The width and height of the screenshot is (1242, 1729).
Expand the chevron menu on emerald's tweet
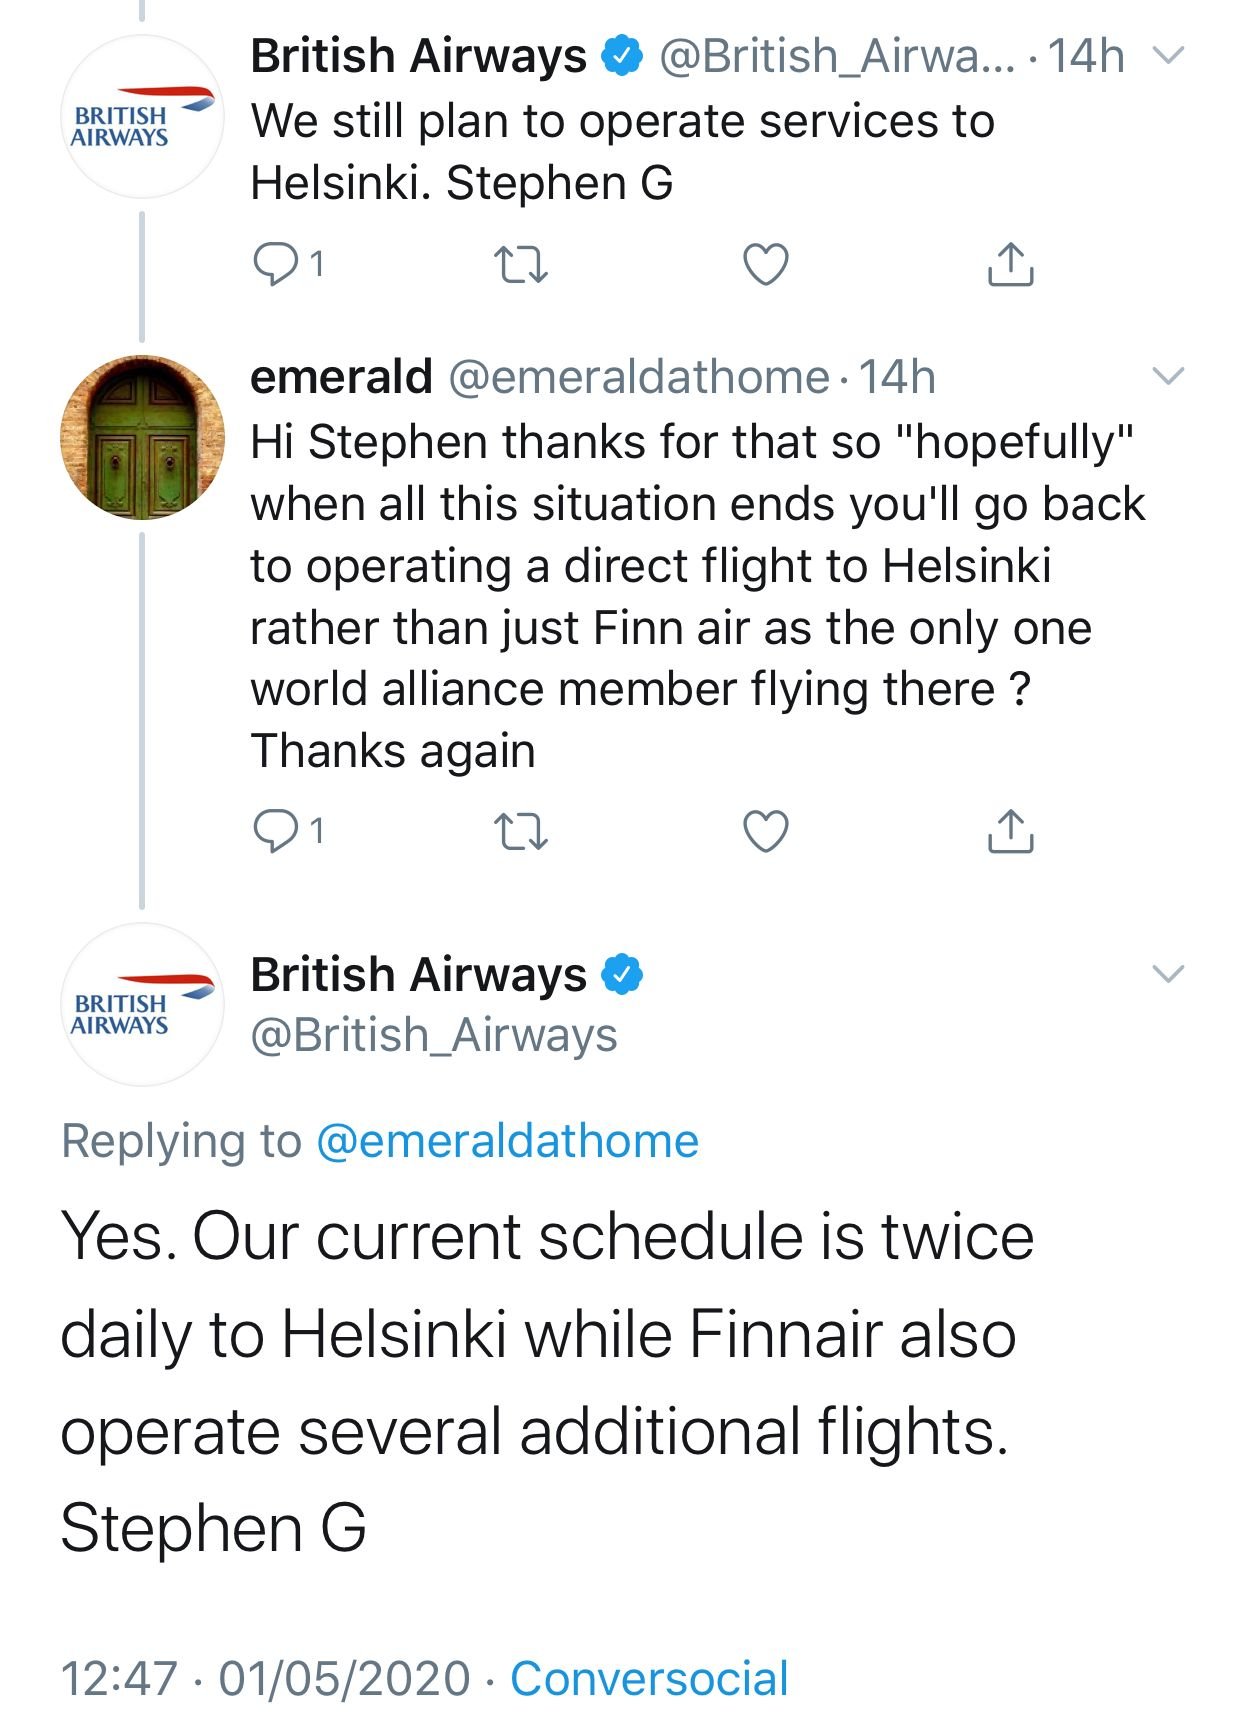[x=1168, y=376]
